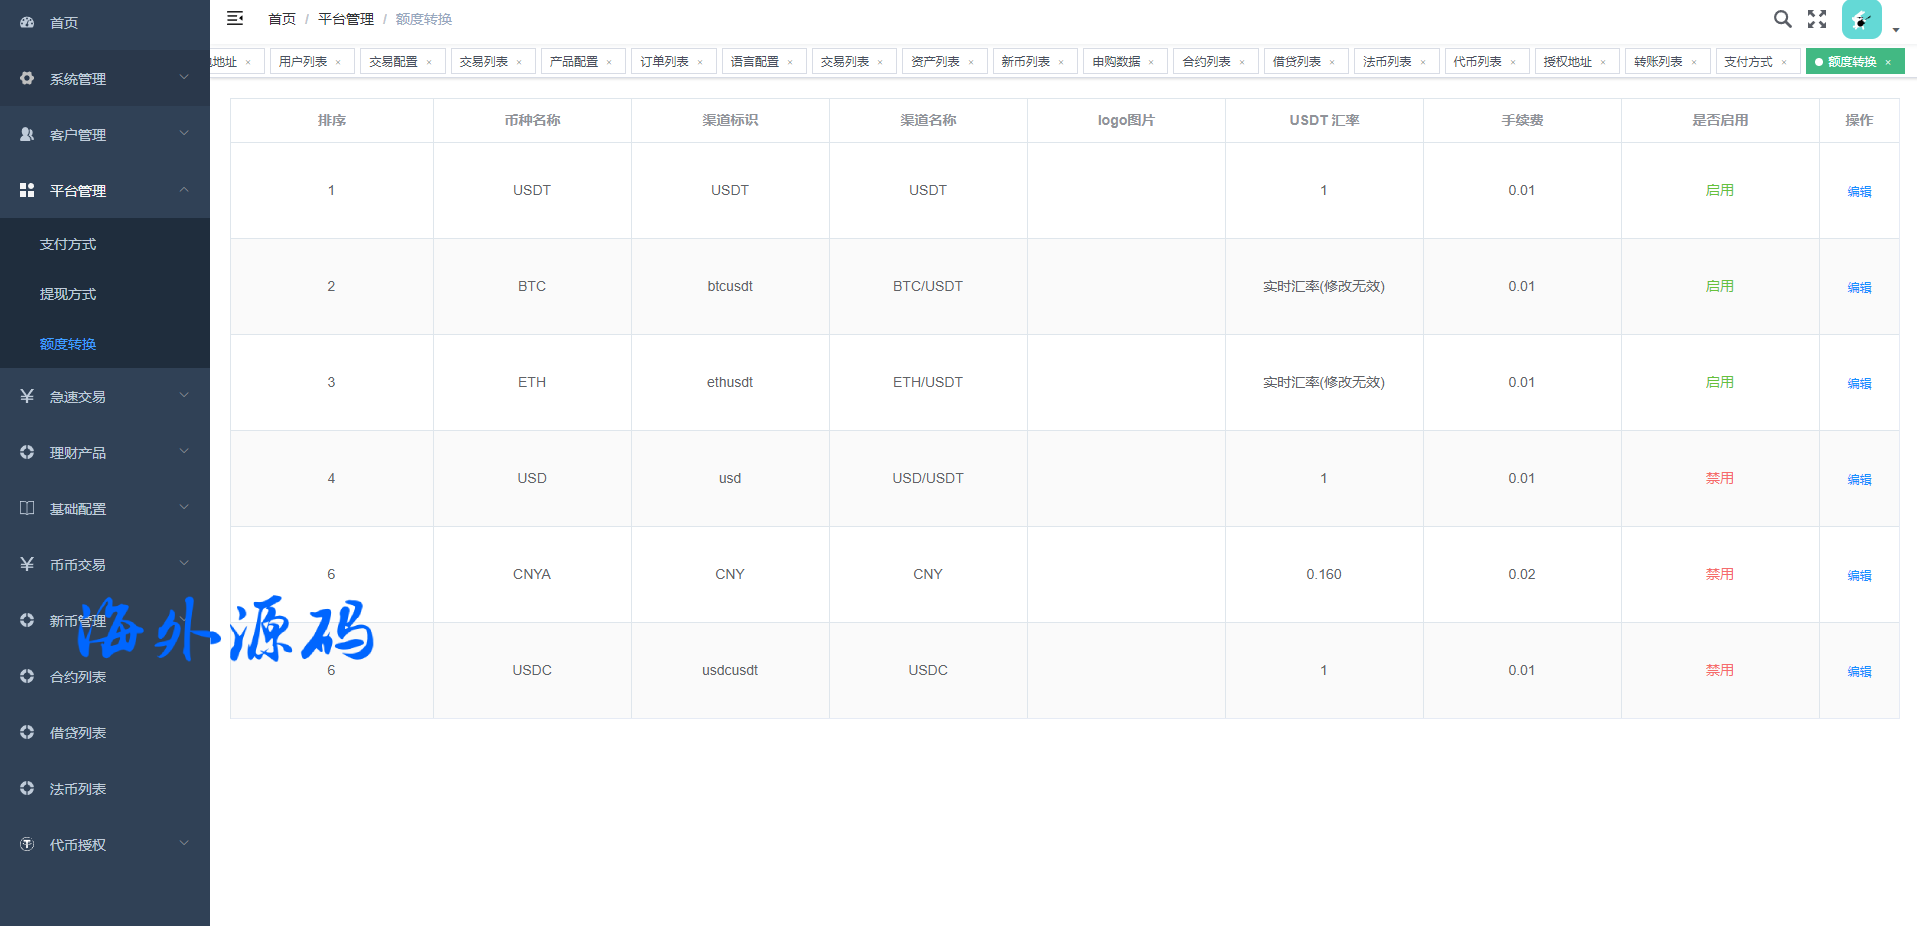Close the active 额度转换 tab
The image size is (1917, 926).
pyautogui.click(x=1888, y=62)
